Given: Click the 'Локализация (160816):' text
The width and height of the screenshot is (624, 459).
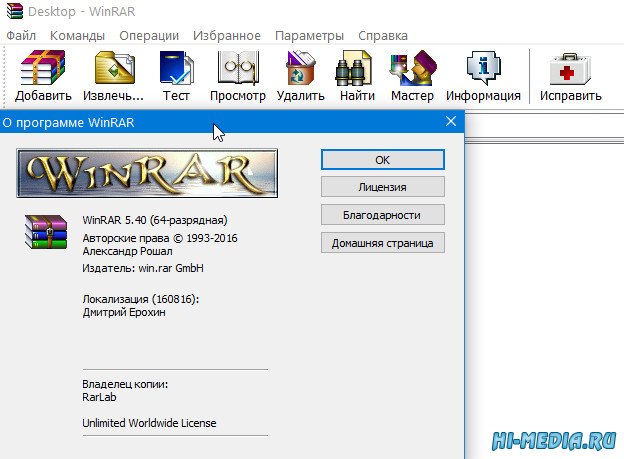Looking at the screenshot, I should (140, 299).
